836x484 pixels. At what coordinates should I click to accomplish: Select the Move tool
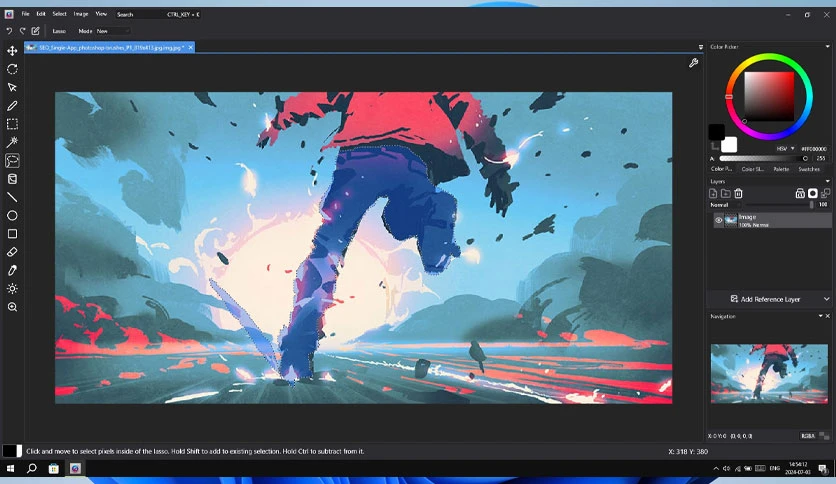tap(12, 51)
